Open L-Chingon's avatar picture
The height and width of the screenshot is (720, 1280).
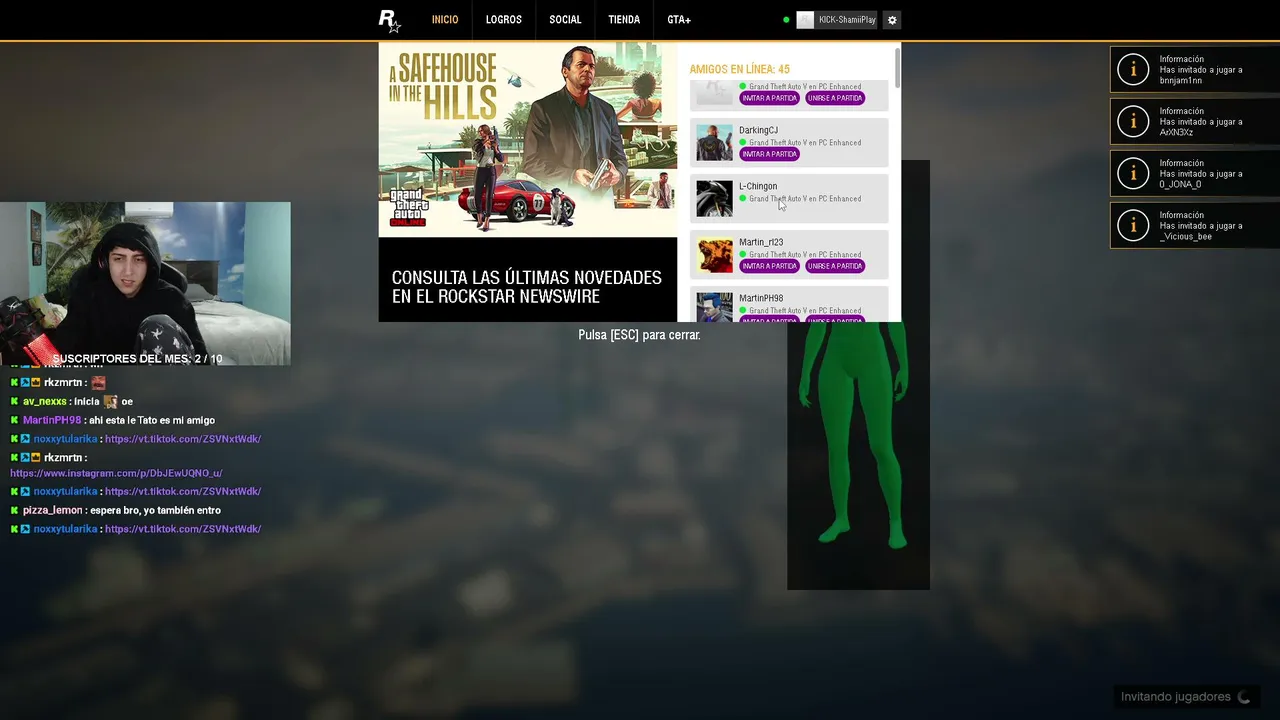714,199
